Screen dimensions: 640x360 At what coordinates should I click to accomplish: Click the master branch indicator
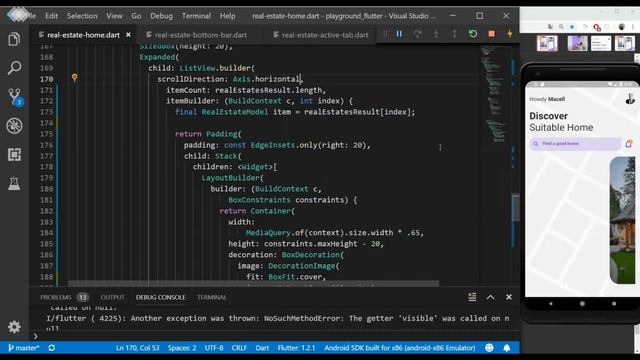point(23,348)
